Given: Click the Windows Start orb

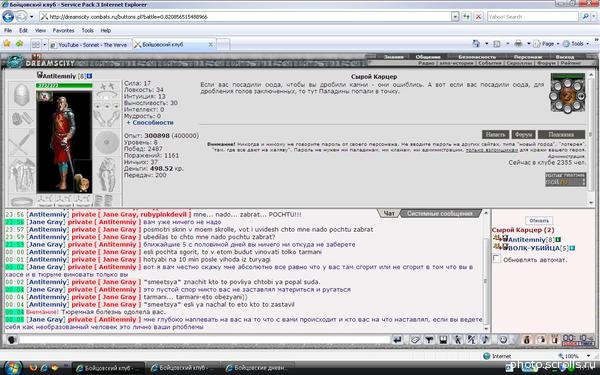Looking at the screenshot, I should (x=12, y=368).
